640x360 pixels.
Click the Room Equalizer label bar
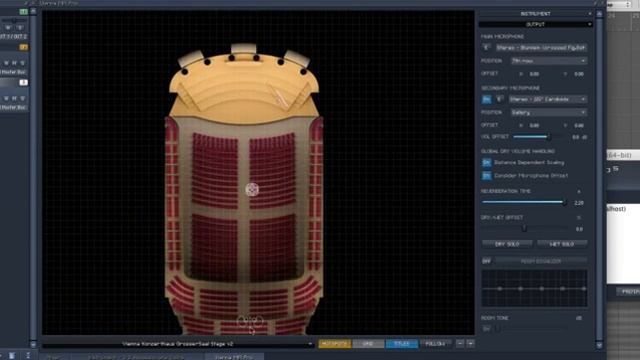541,261
